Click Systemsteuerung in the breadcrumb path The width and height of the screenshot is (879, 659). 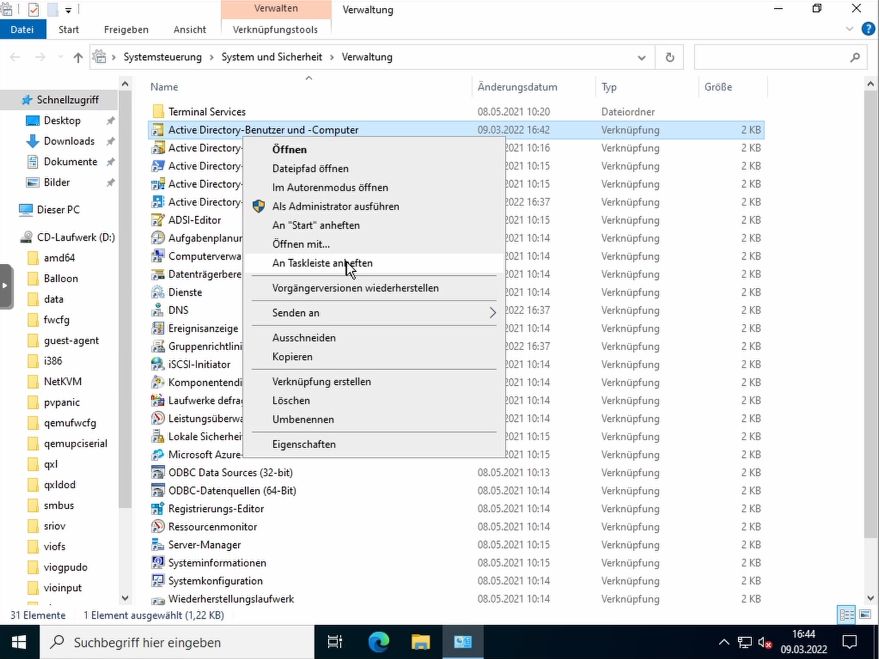coord(163,57)
